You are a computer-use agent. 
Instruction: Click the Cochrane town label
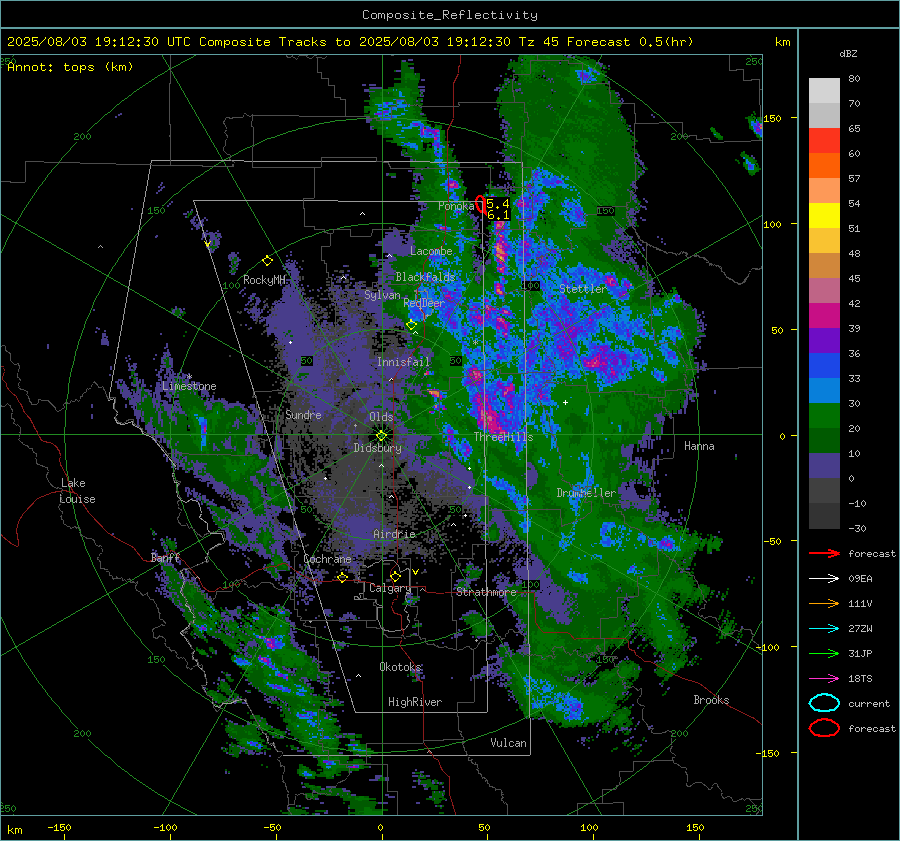[x=327, y=559]
